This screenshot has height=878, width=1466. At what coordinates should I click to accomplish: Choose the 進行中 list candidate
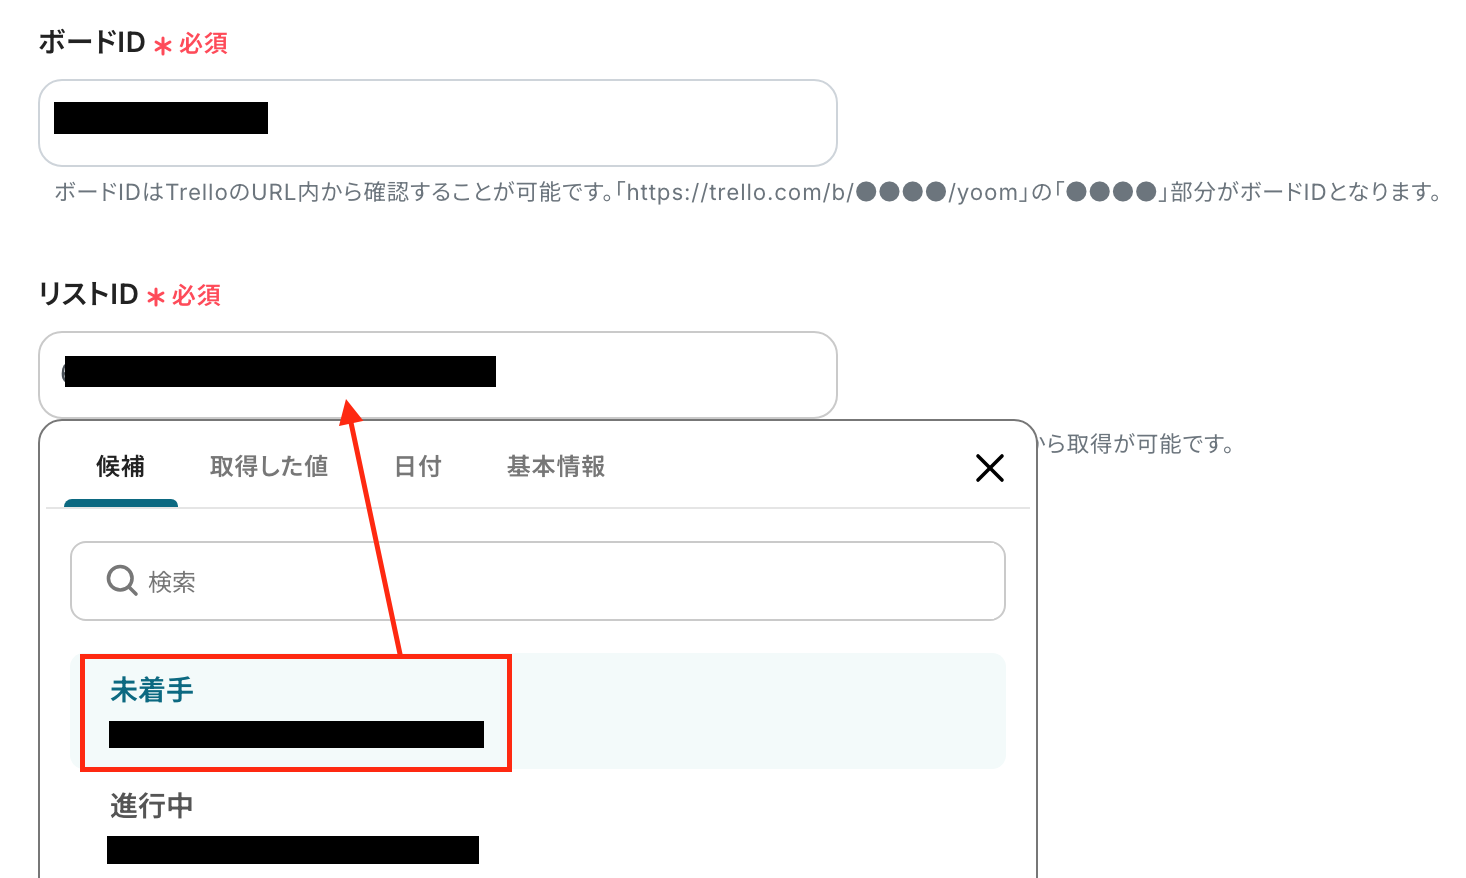click(x=543, y=826)
